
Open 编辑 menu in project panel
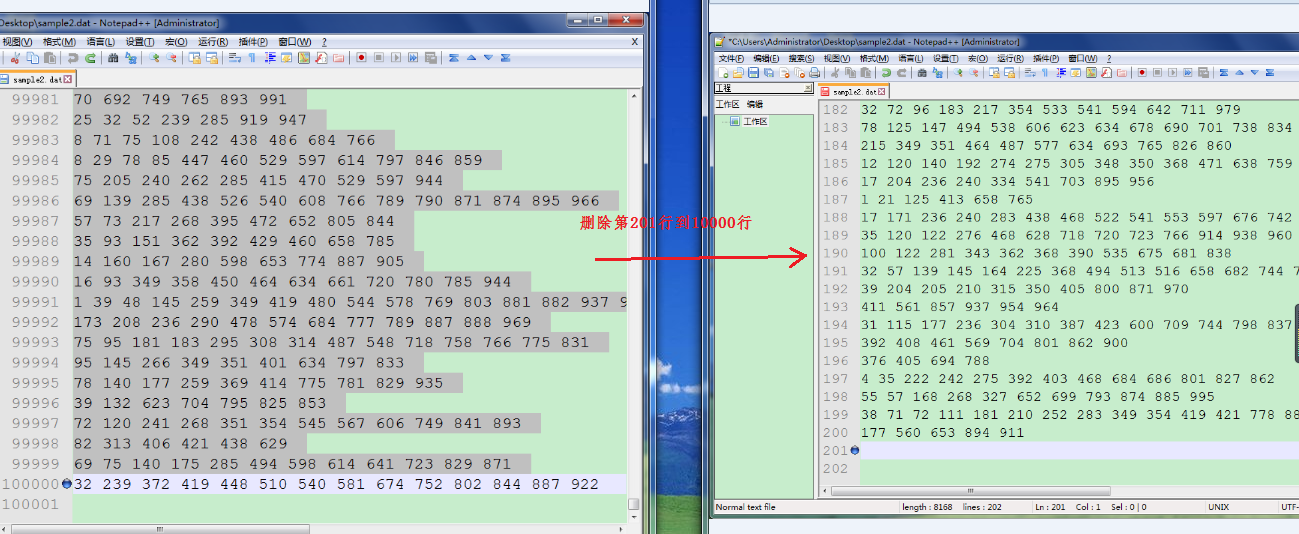point(755,104)
